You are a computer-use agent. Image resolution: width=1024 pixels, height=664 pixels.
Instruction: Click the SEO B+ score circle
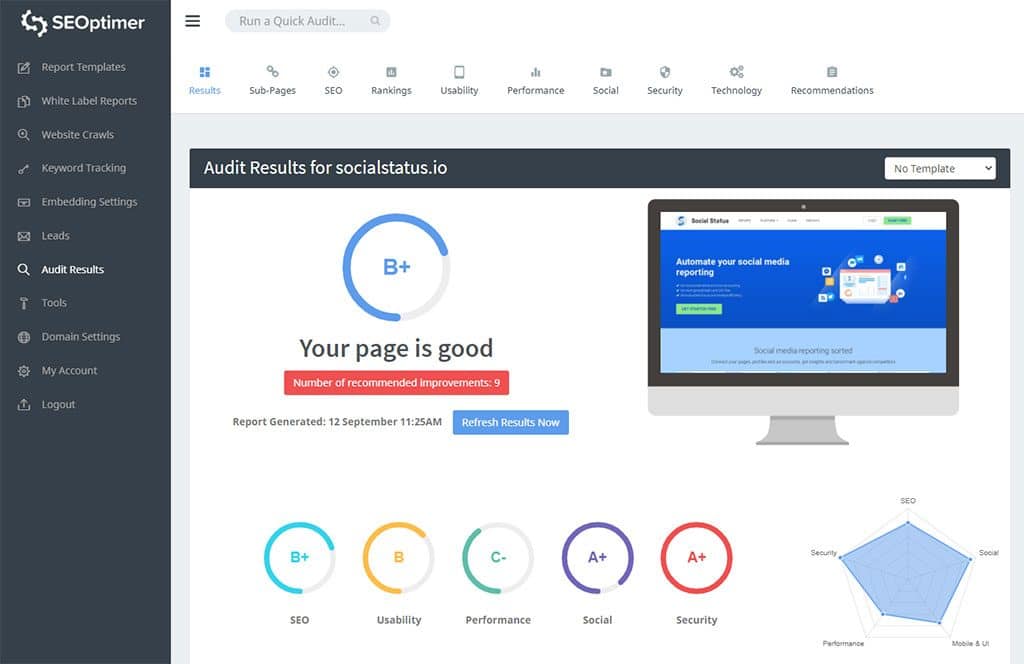point(300,558)
